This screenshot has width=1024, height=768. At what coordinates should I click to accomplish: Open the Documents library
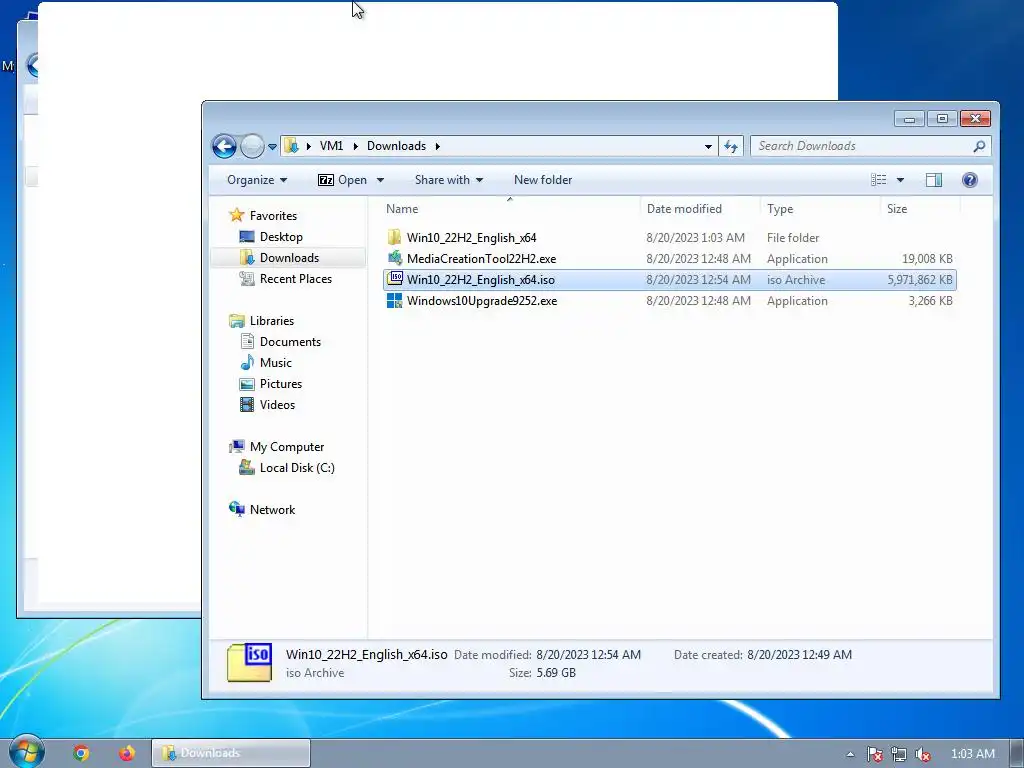pos(290,342)
